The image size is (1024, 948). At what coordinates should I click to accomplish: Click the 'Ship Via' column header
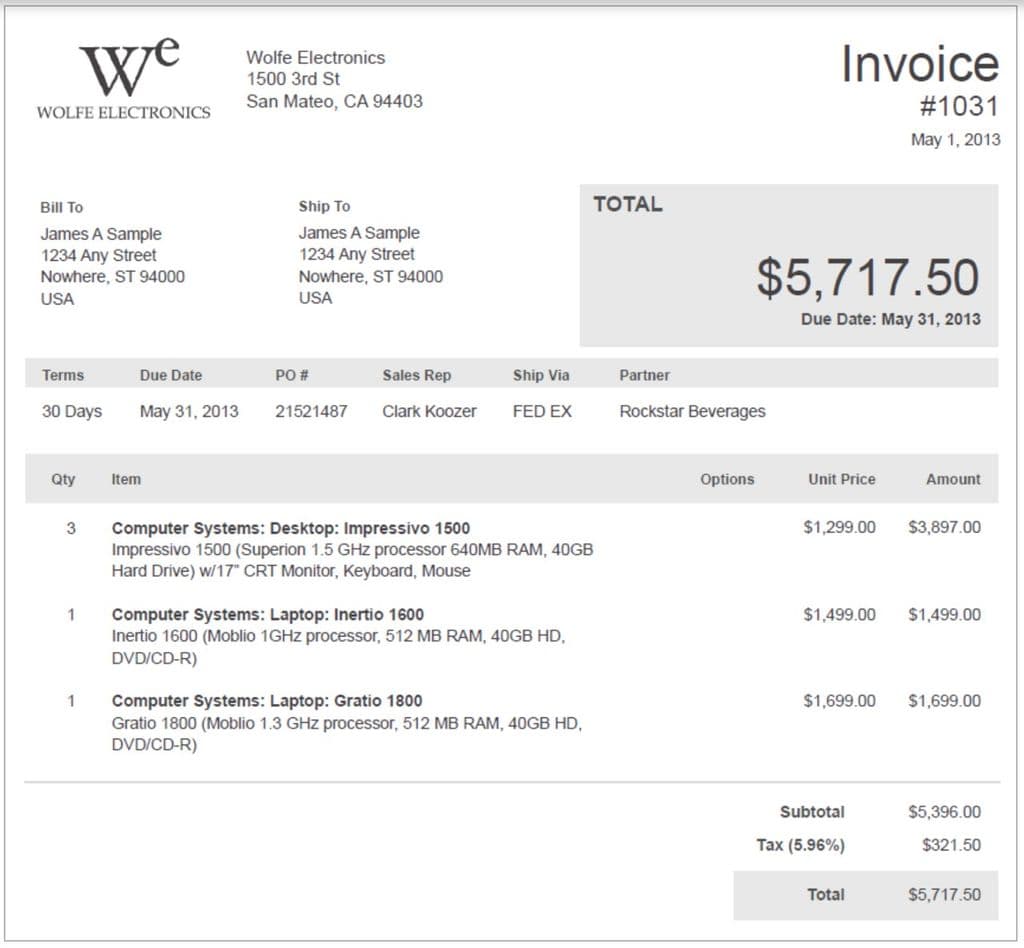[541, 375]
